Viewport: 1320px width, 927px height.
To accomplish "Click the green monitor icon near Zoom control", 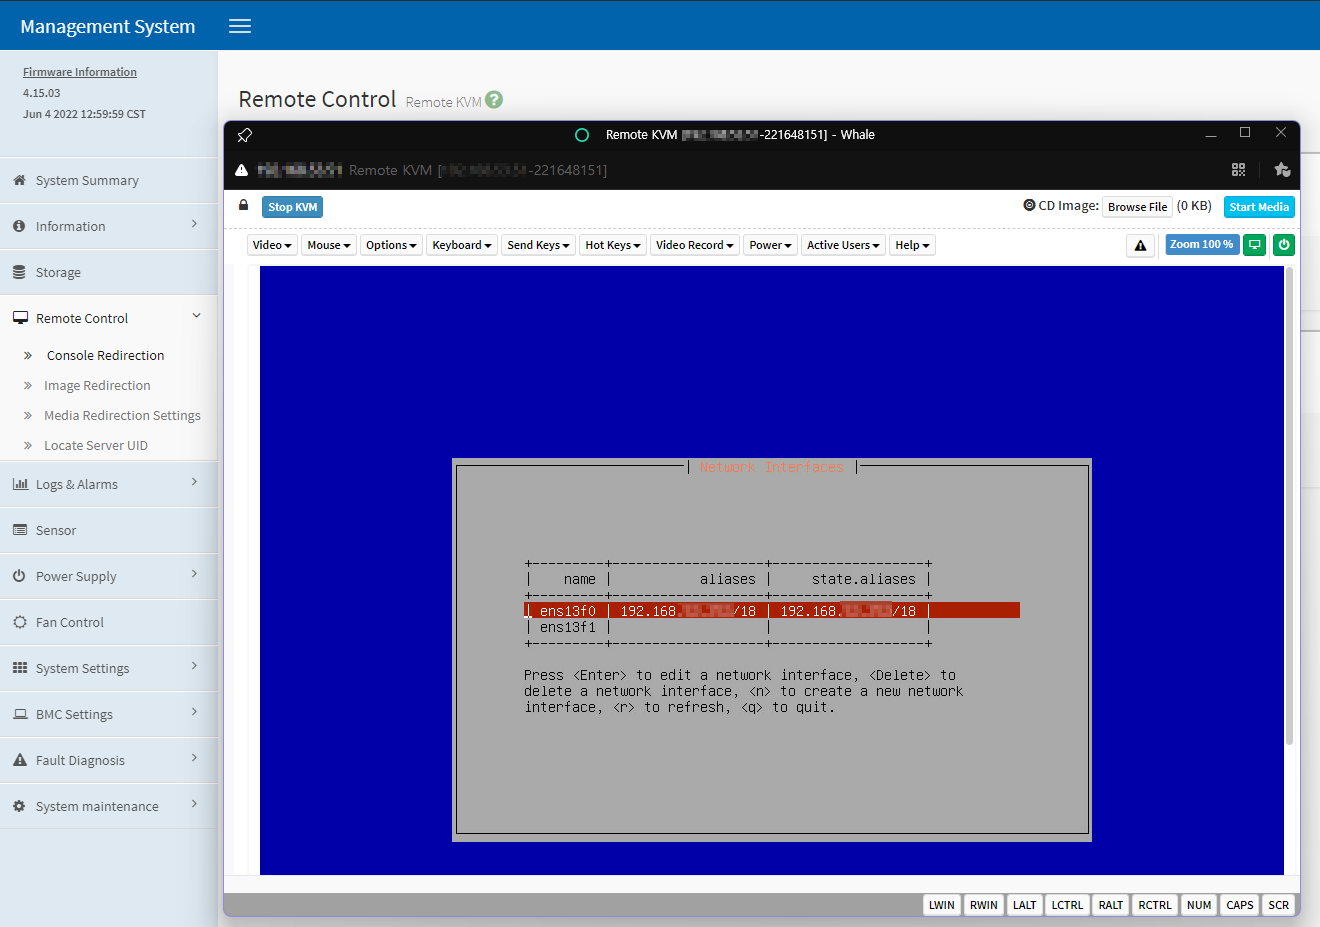I will (x=1254, y=244).
